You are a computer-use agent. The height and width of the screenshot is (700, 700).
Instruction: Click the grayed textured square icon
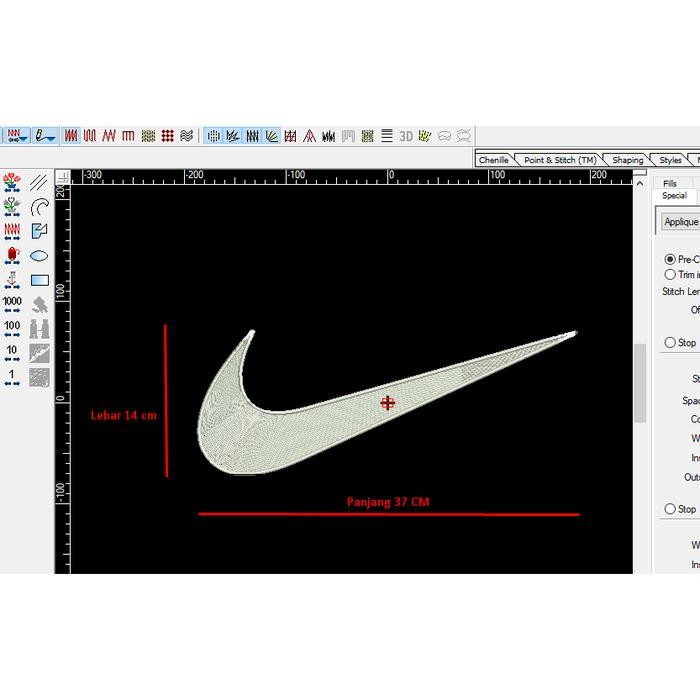tap(39, 378)
